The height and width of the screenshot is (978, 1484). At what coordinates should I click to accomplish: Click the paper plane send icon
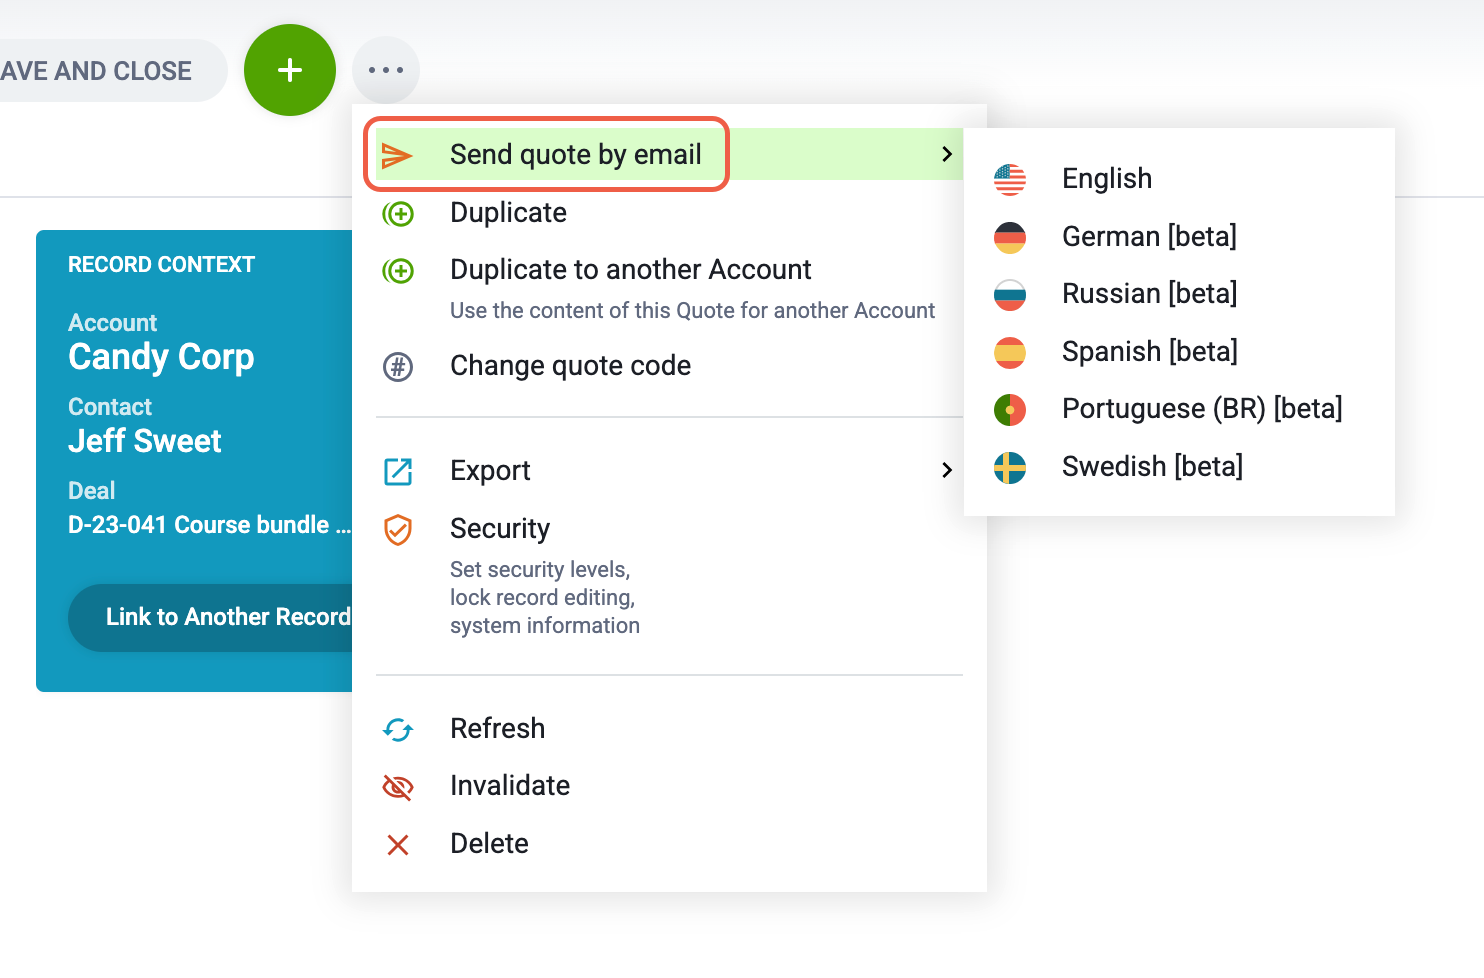click(x=397, y=155)
